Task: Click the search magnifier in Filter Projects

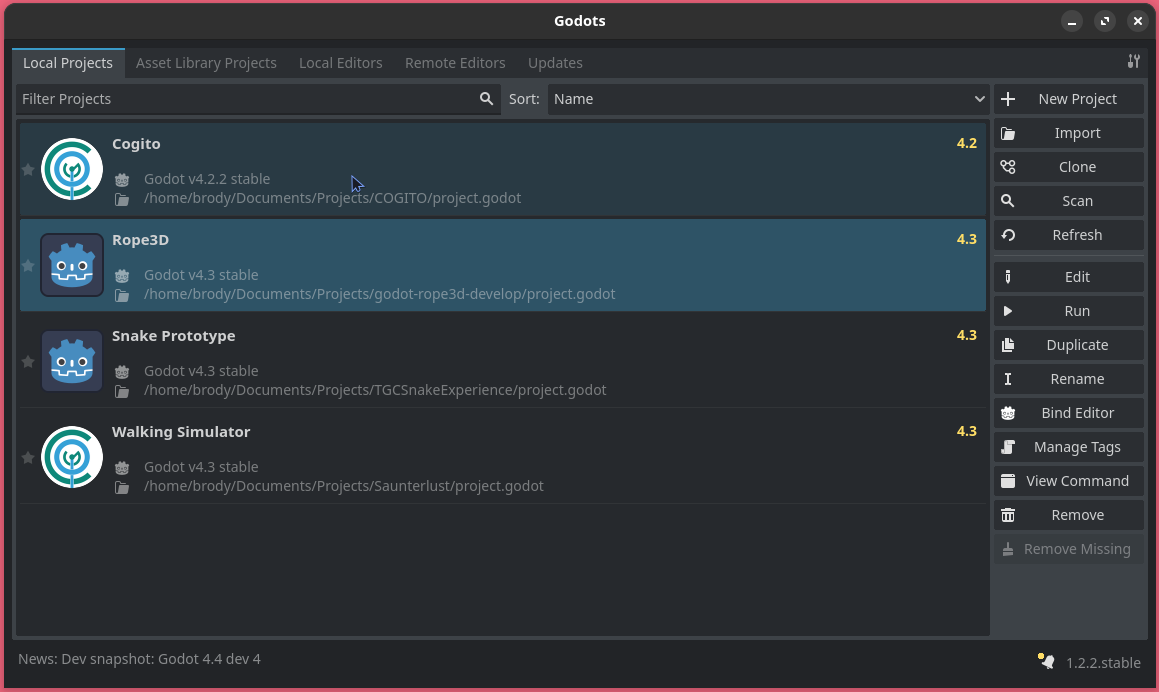Action: pos(486,99)
